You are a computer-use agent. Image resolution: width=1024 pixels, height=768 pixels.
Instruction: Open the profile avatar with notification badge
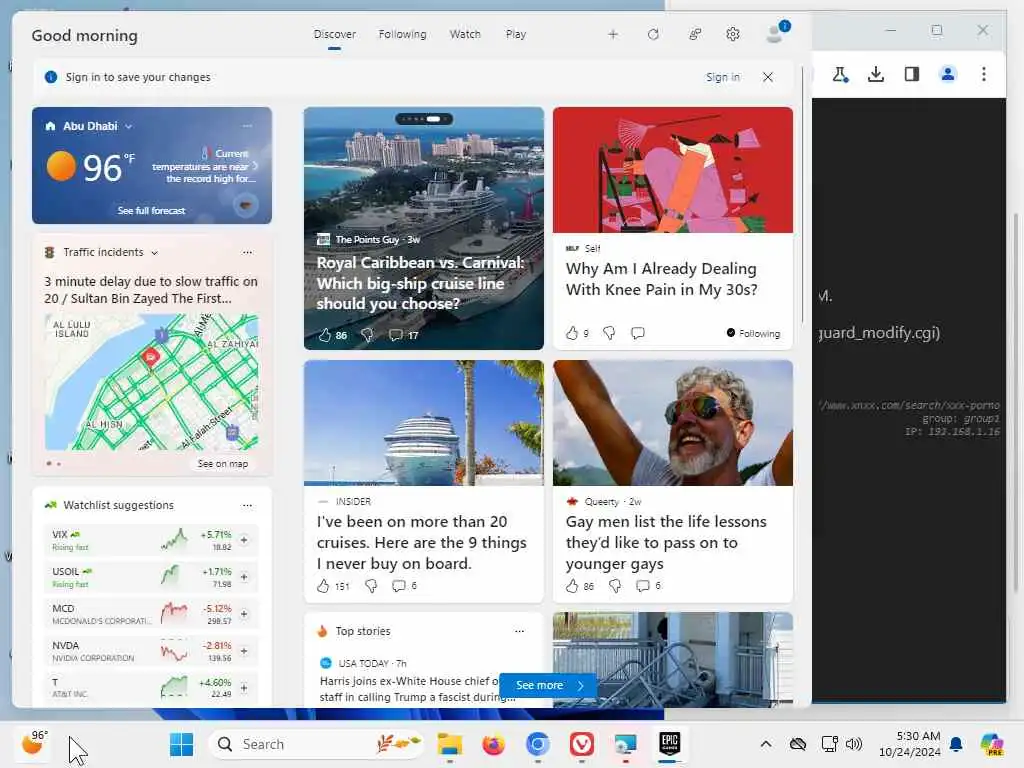click(x=777, y=32)
